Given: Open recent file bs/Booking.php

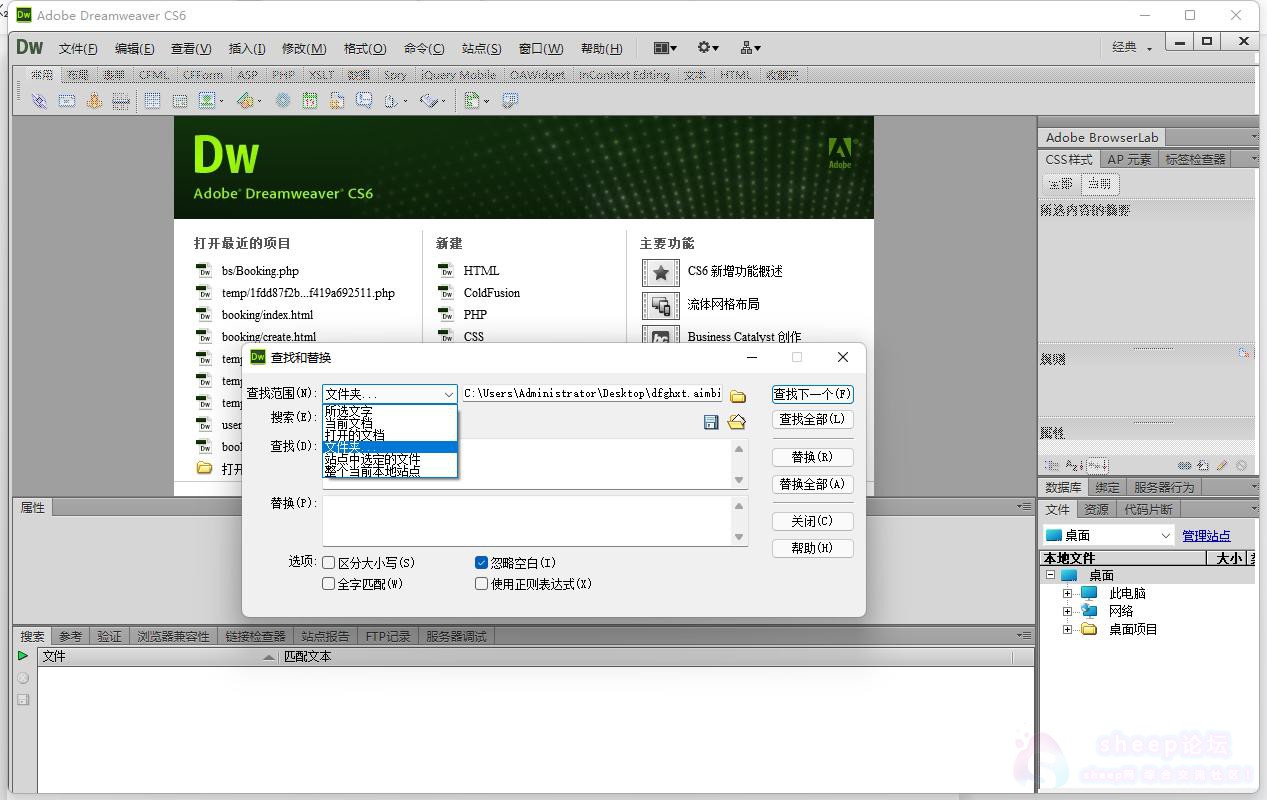Looking at the screenshot, I should 260,271.
